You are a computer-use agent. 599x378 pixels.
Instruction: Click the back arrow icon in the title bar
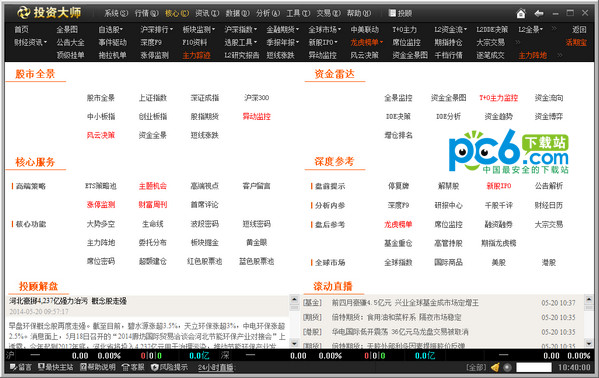(x=539, y=14)
